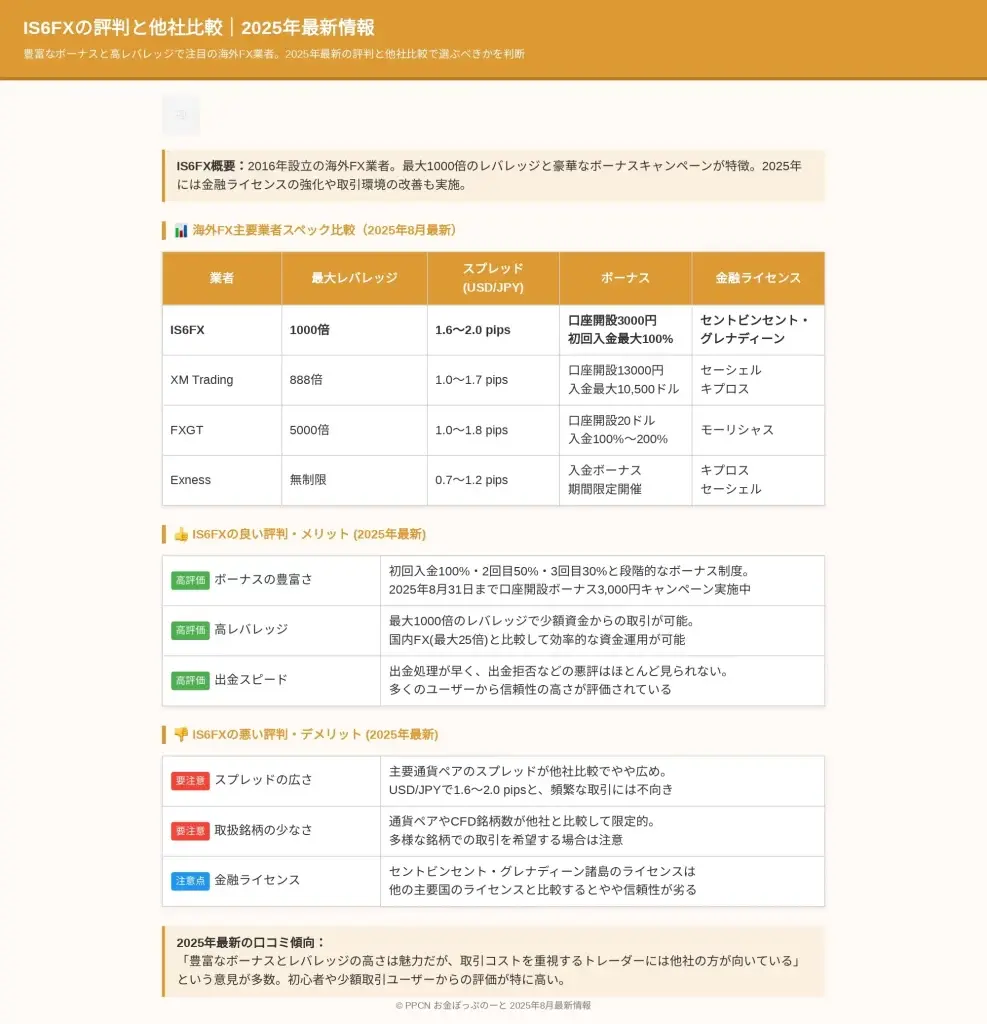Click the blue 注意点 badge next to 金融ライセンス
The image size is (987, 1024).
[190, 881]
